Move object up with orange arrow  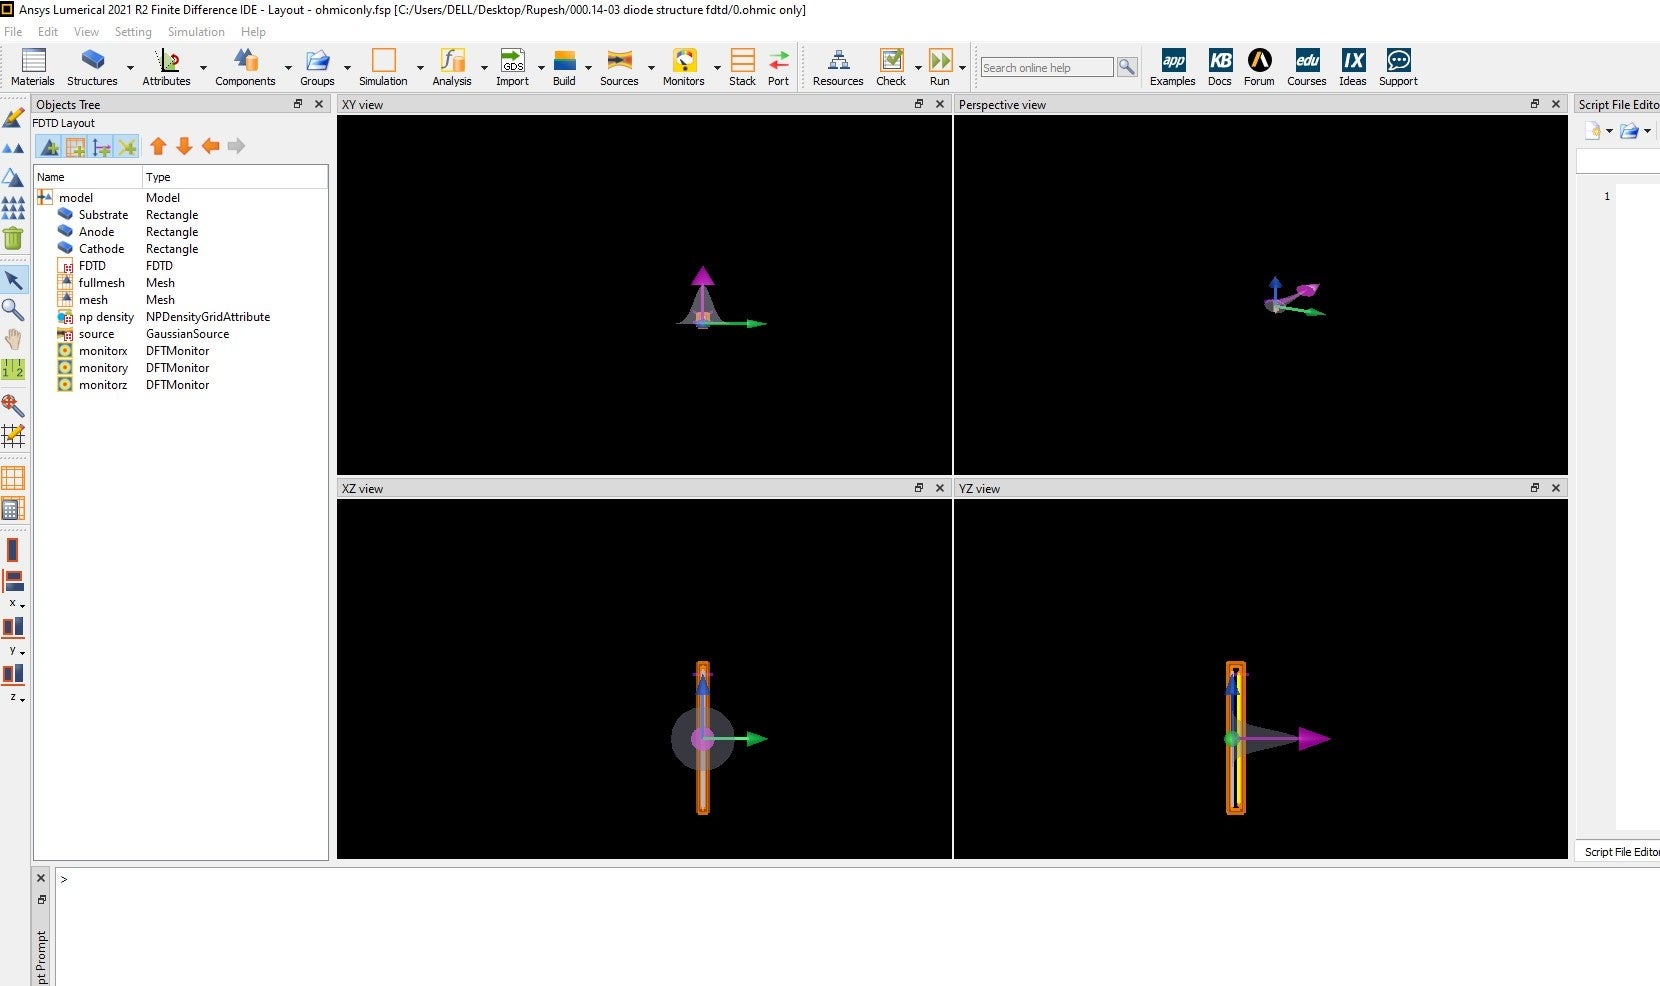[158, 146]
